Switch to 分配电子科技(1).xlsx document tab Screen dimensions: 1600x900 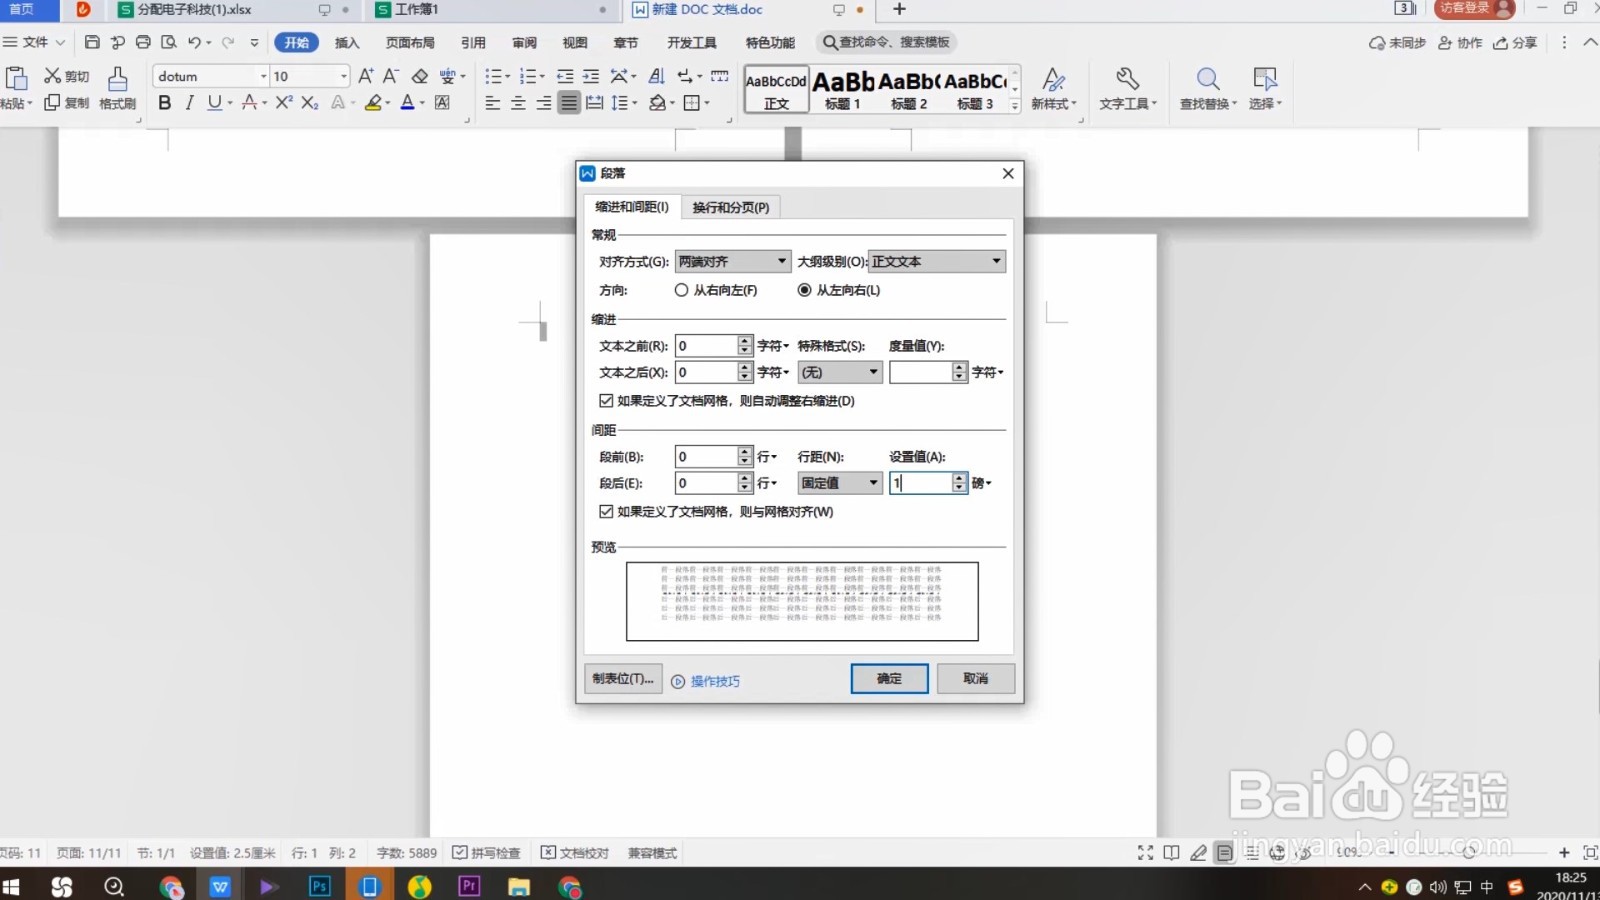click(195, 9)
